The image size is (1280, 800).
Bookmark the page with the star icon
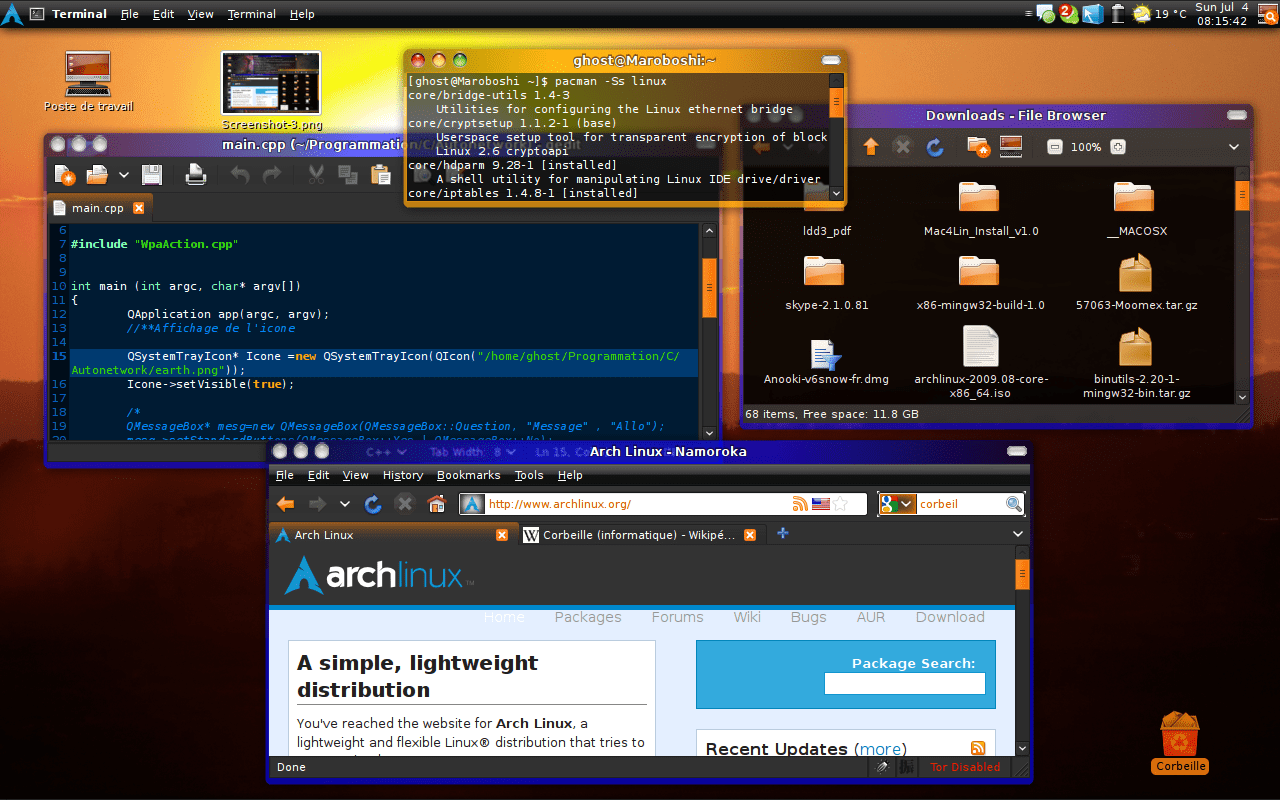pos(841,504)
